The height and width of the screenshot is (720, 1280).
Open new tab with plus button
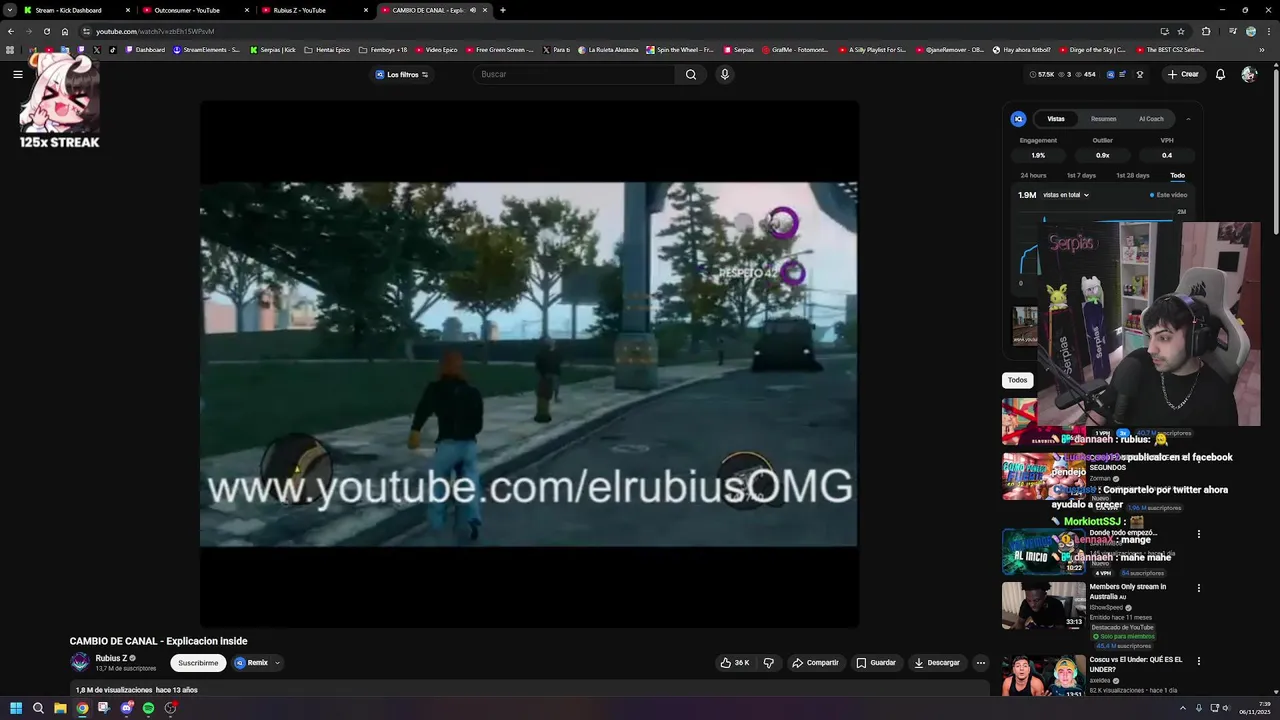503,10
